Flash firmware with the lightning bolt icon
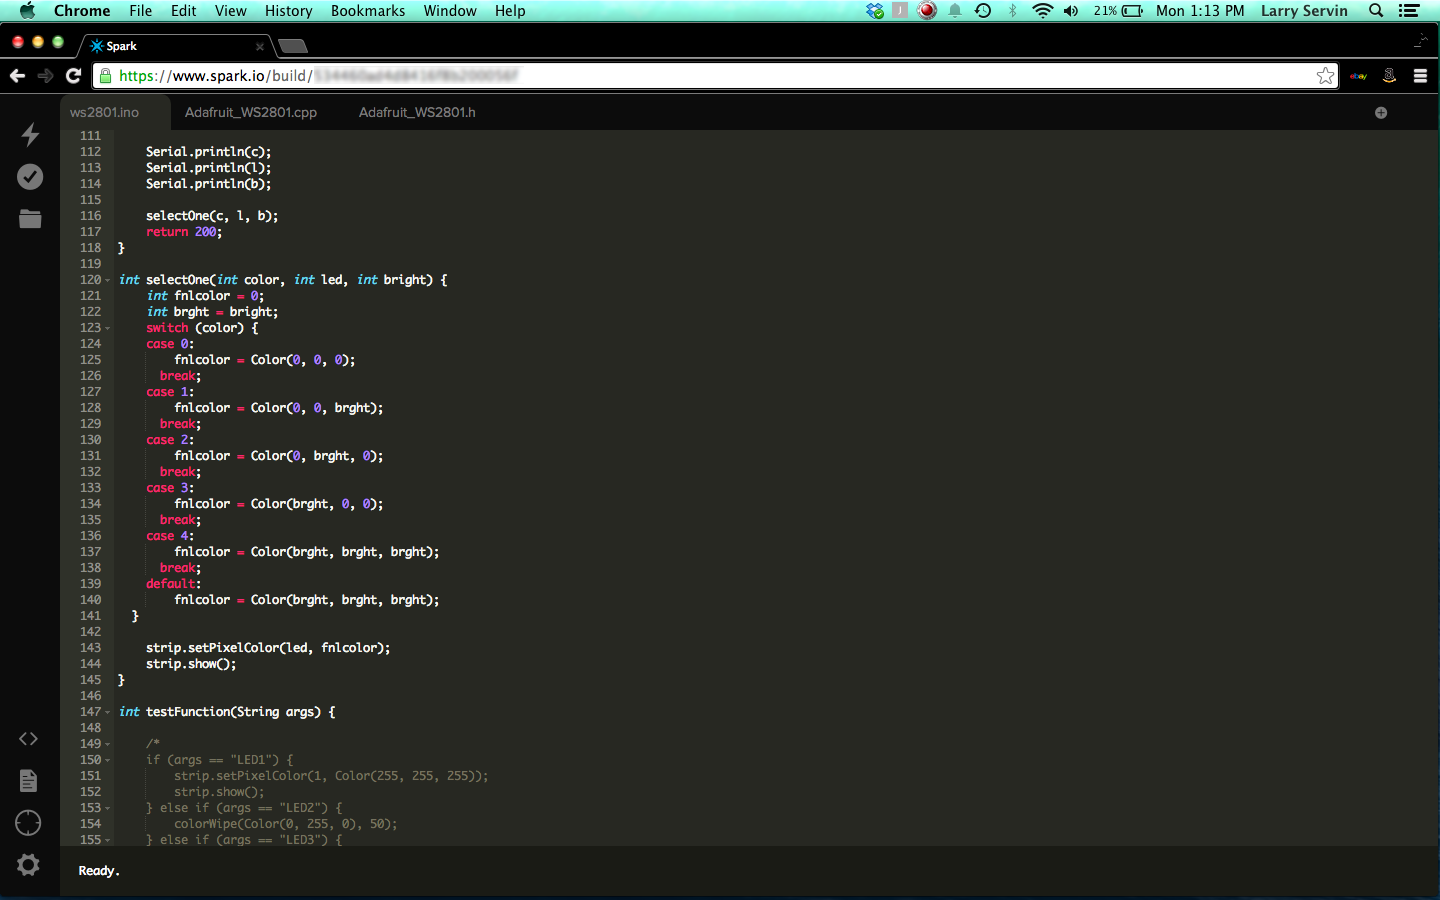Screen dimensions: 1440x900 30,135
